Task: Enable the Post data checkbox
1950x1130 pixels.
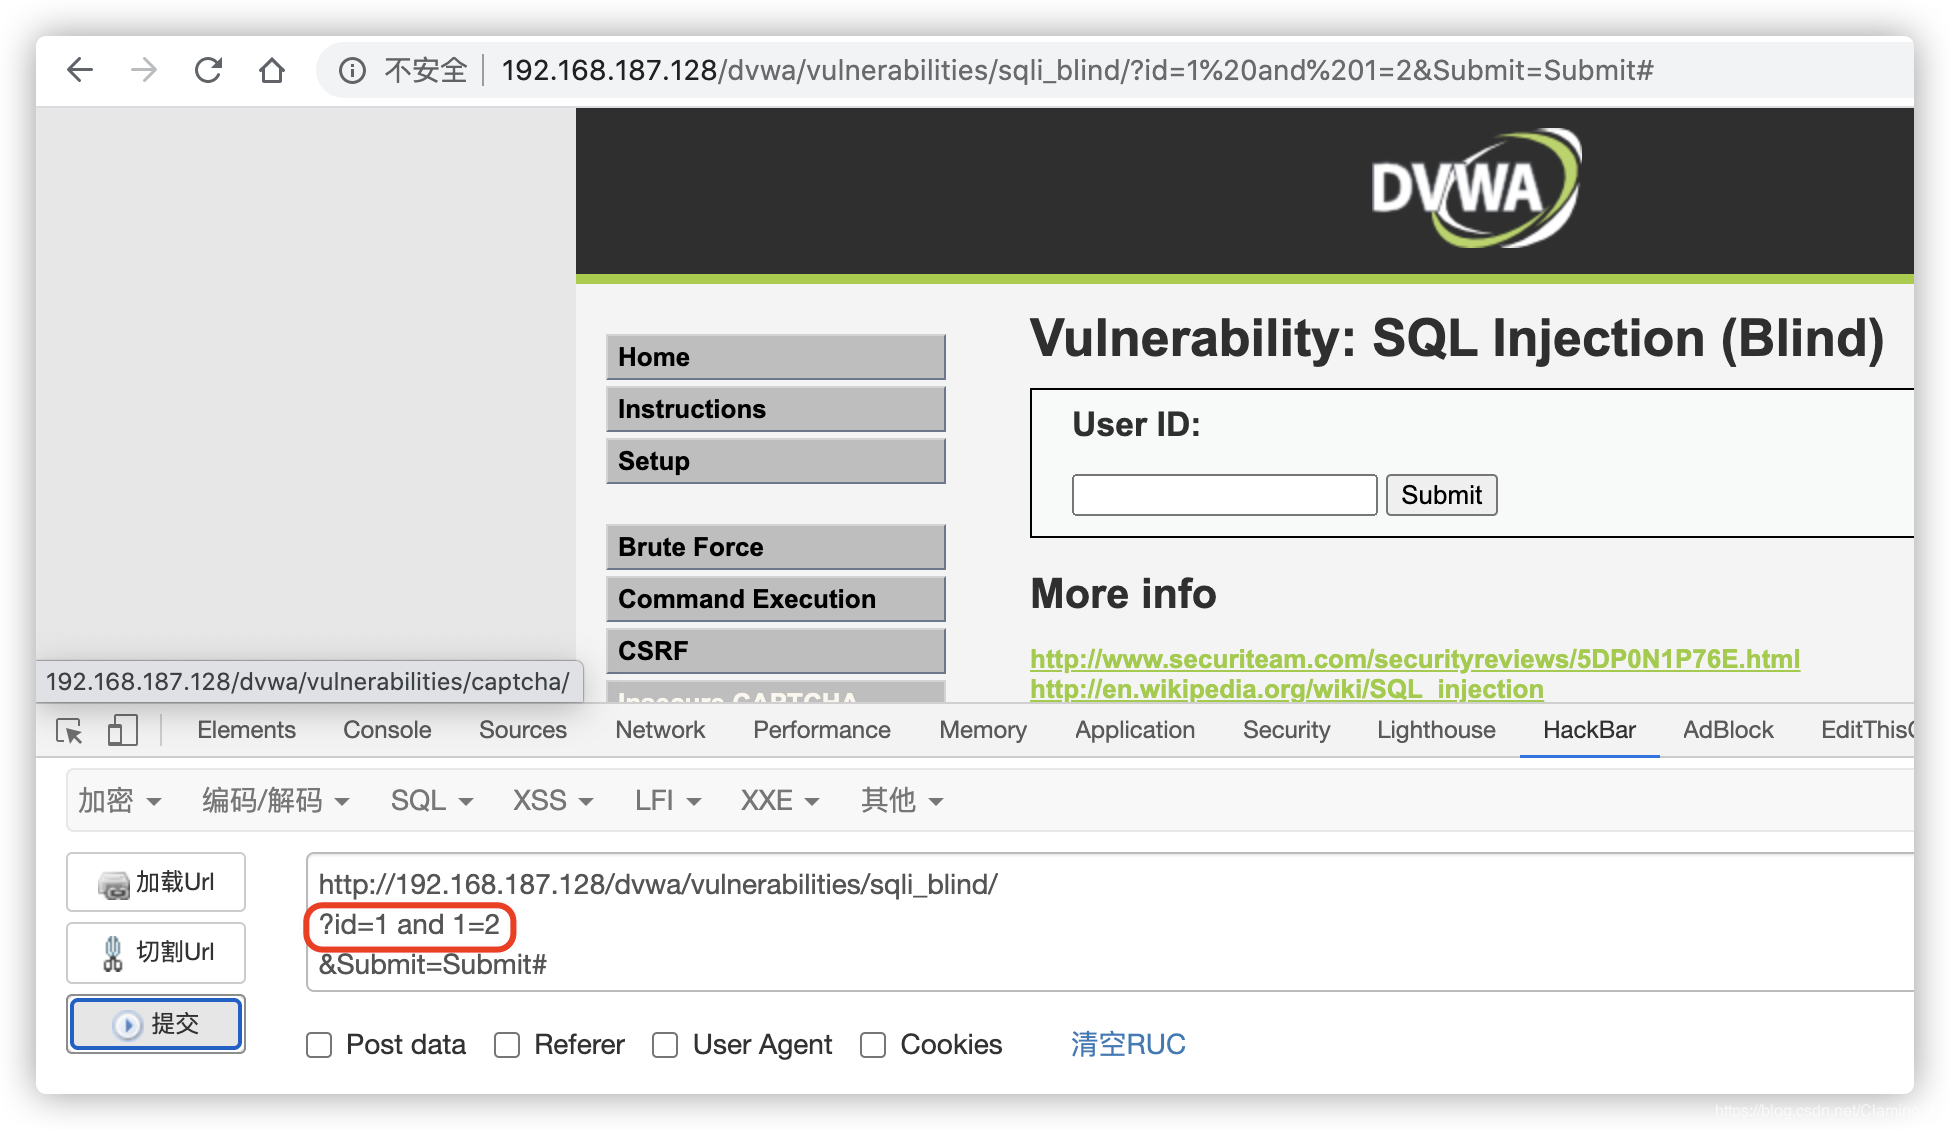Action: 319,1045
